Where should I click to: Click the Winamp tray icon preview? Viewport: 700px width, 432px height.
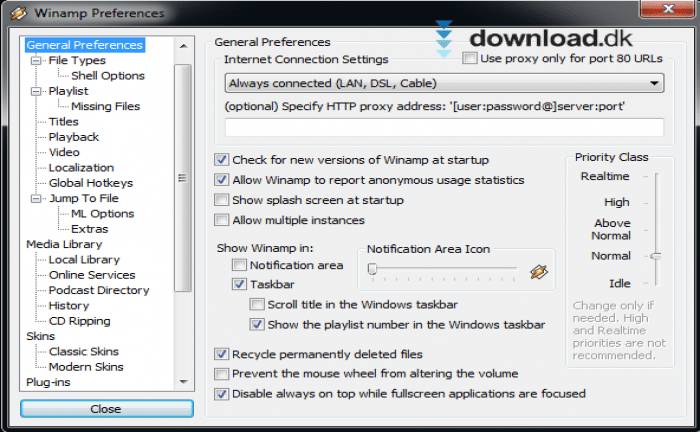point(538,271)
